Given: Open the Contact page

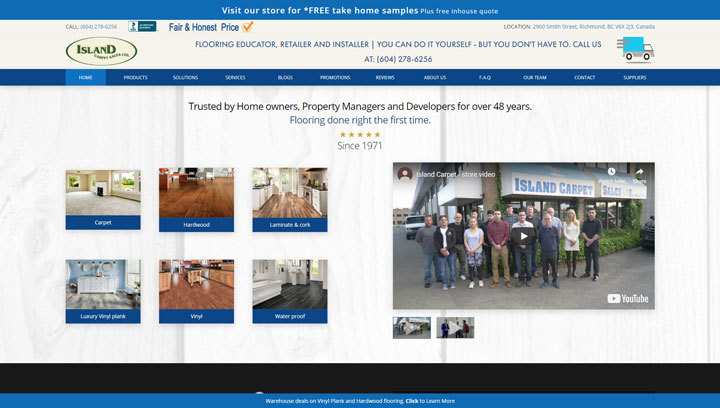Looking at the screenshot, I should point(584,77).
